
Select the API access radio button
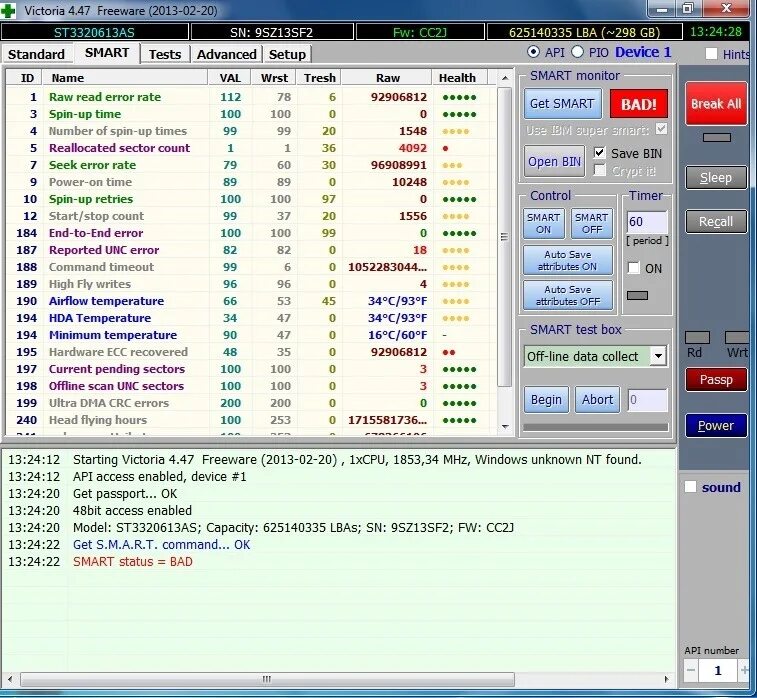533,52
